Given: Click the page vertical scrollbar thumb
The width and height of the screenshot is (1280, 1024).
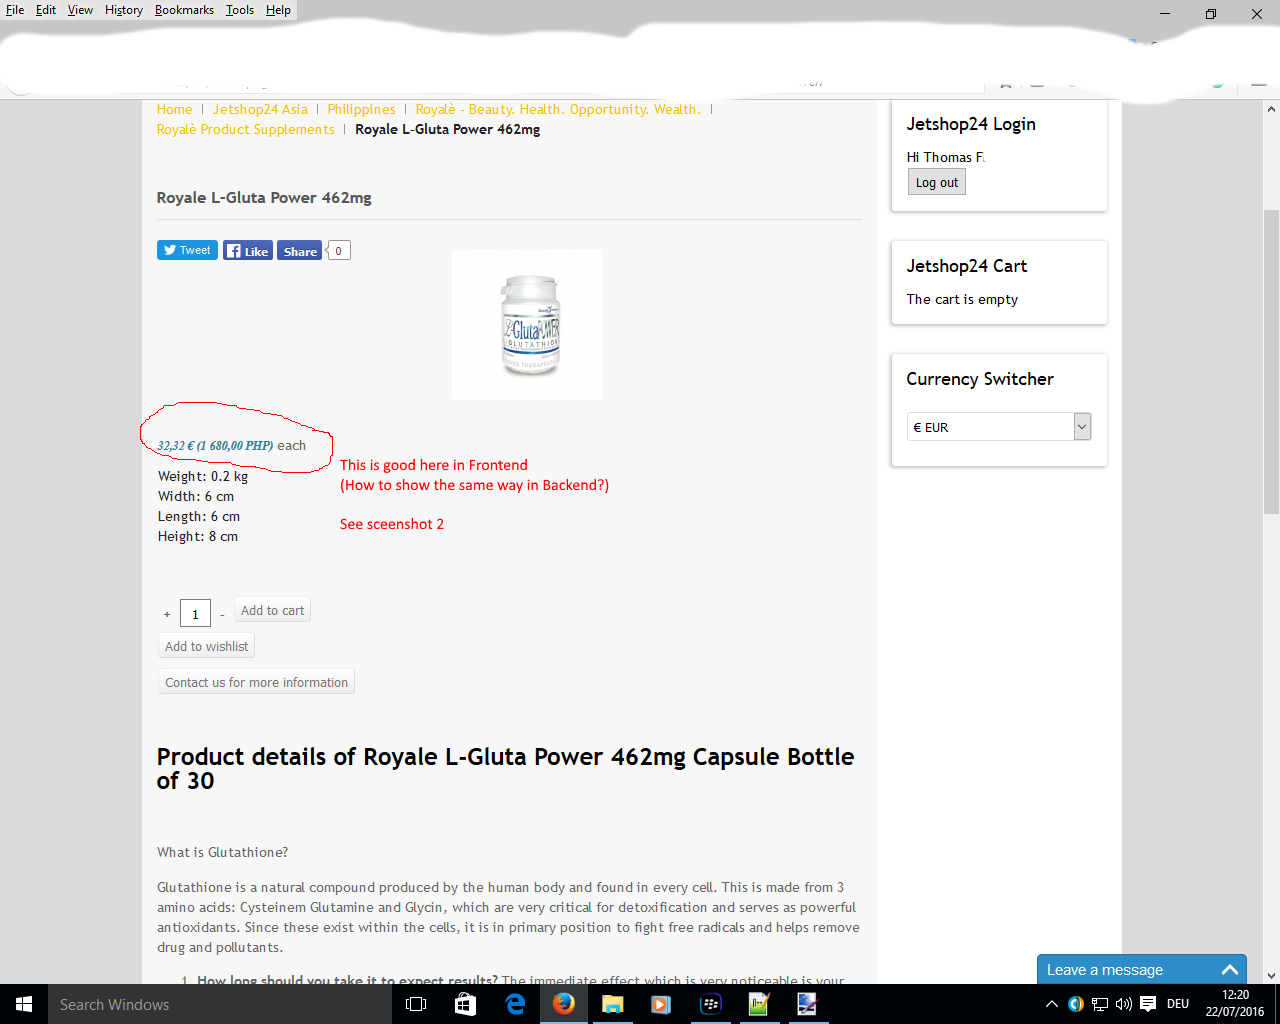Looking at the screenshot, I should coord(1271,362).
